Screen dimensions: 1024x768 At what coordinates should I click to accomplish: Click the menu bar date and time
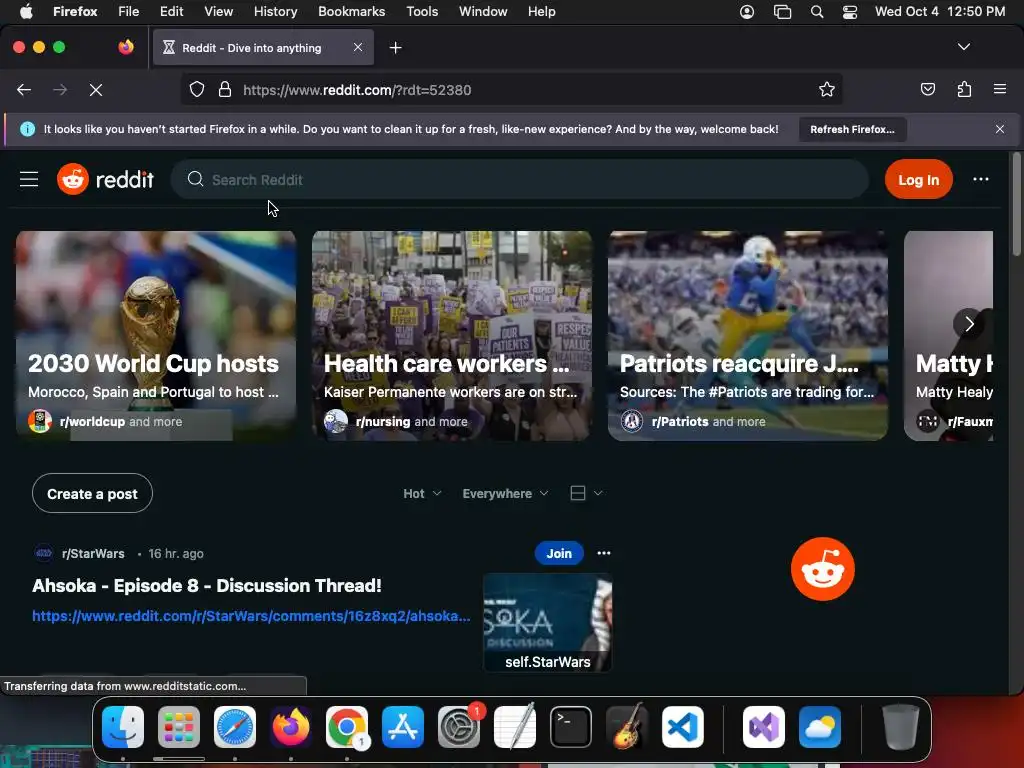click(940, 12)
